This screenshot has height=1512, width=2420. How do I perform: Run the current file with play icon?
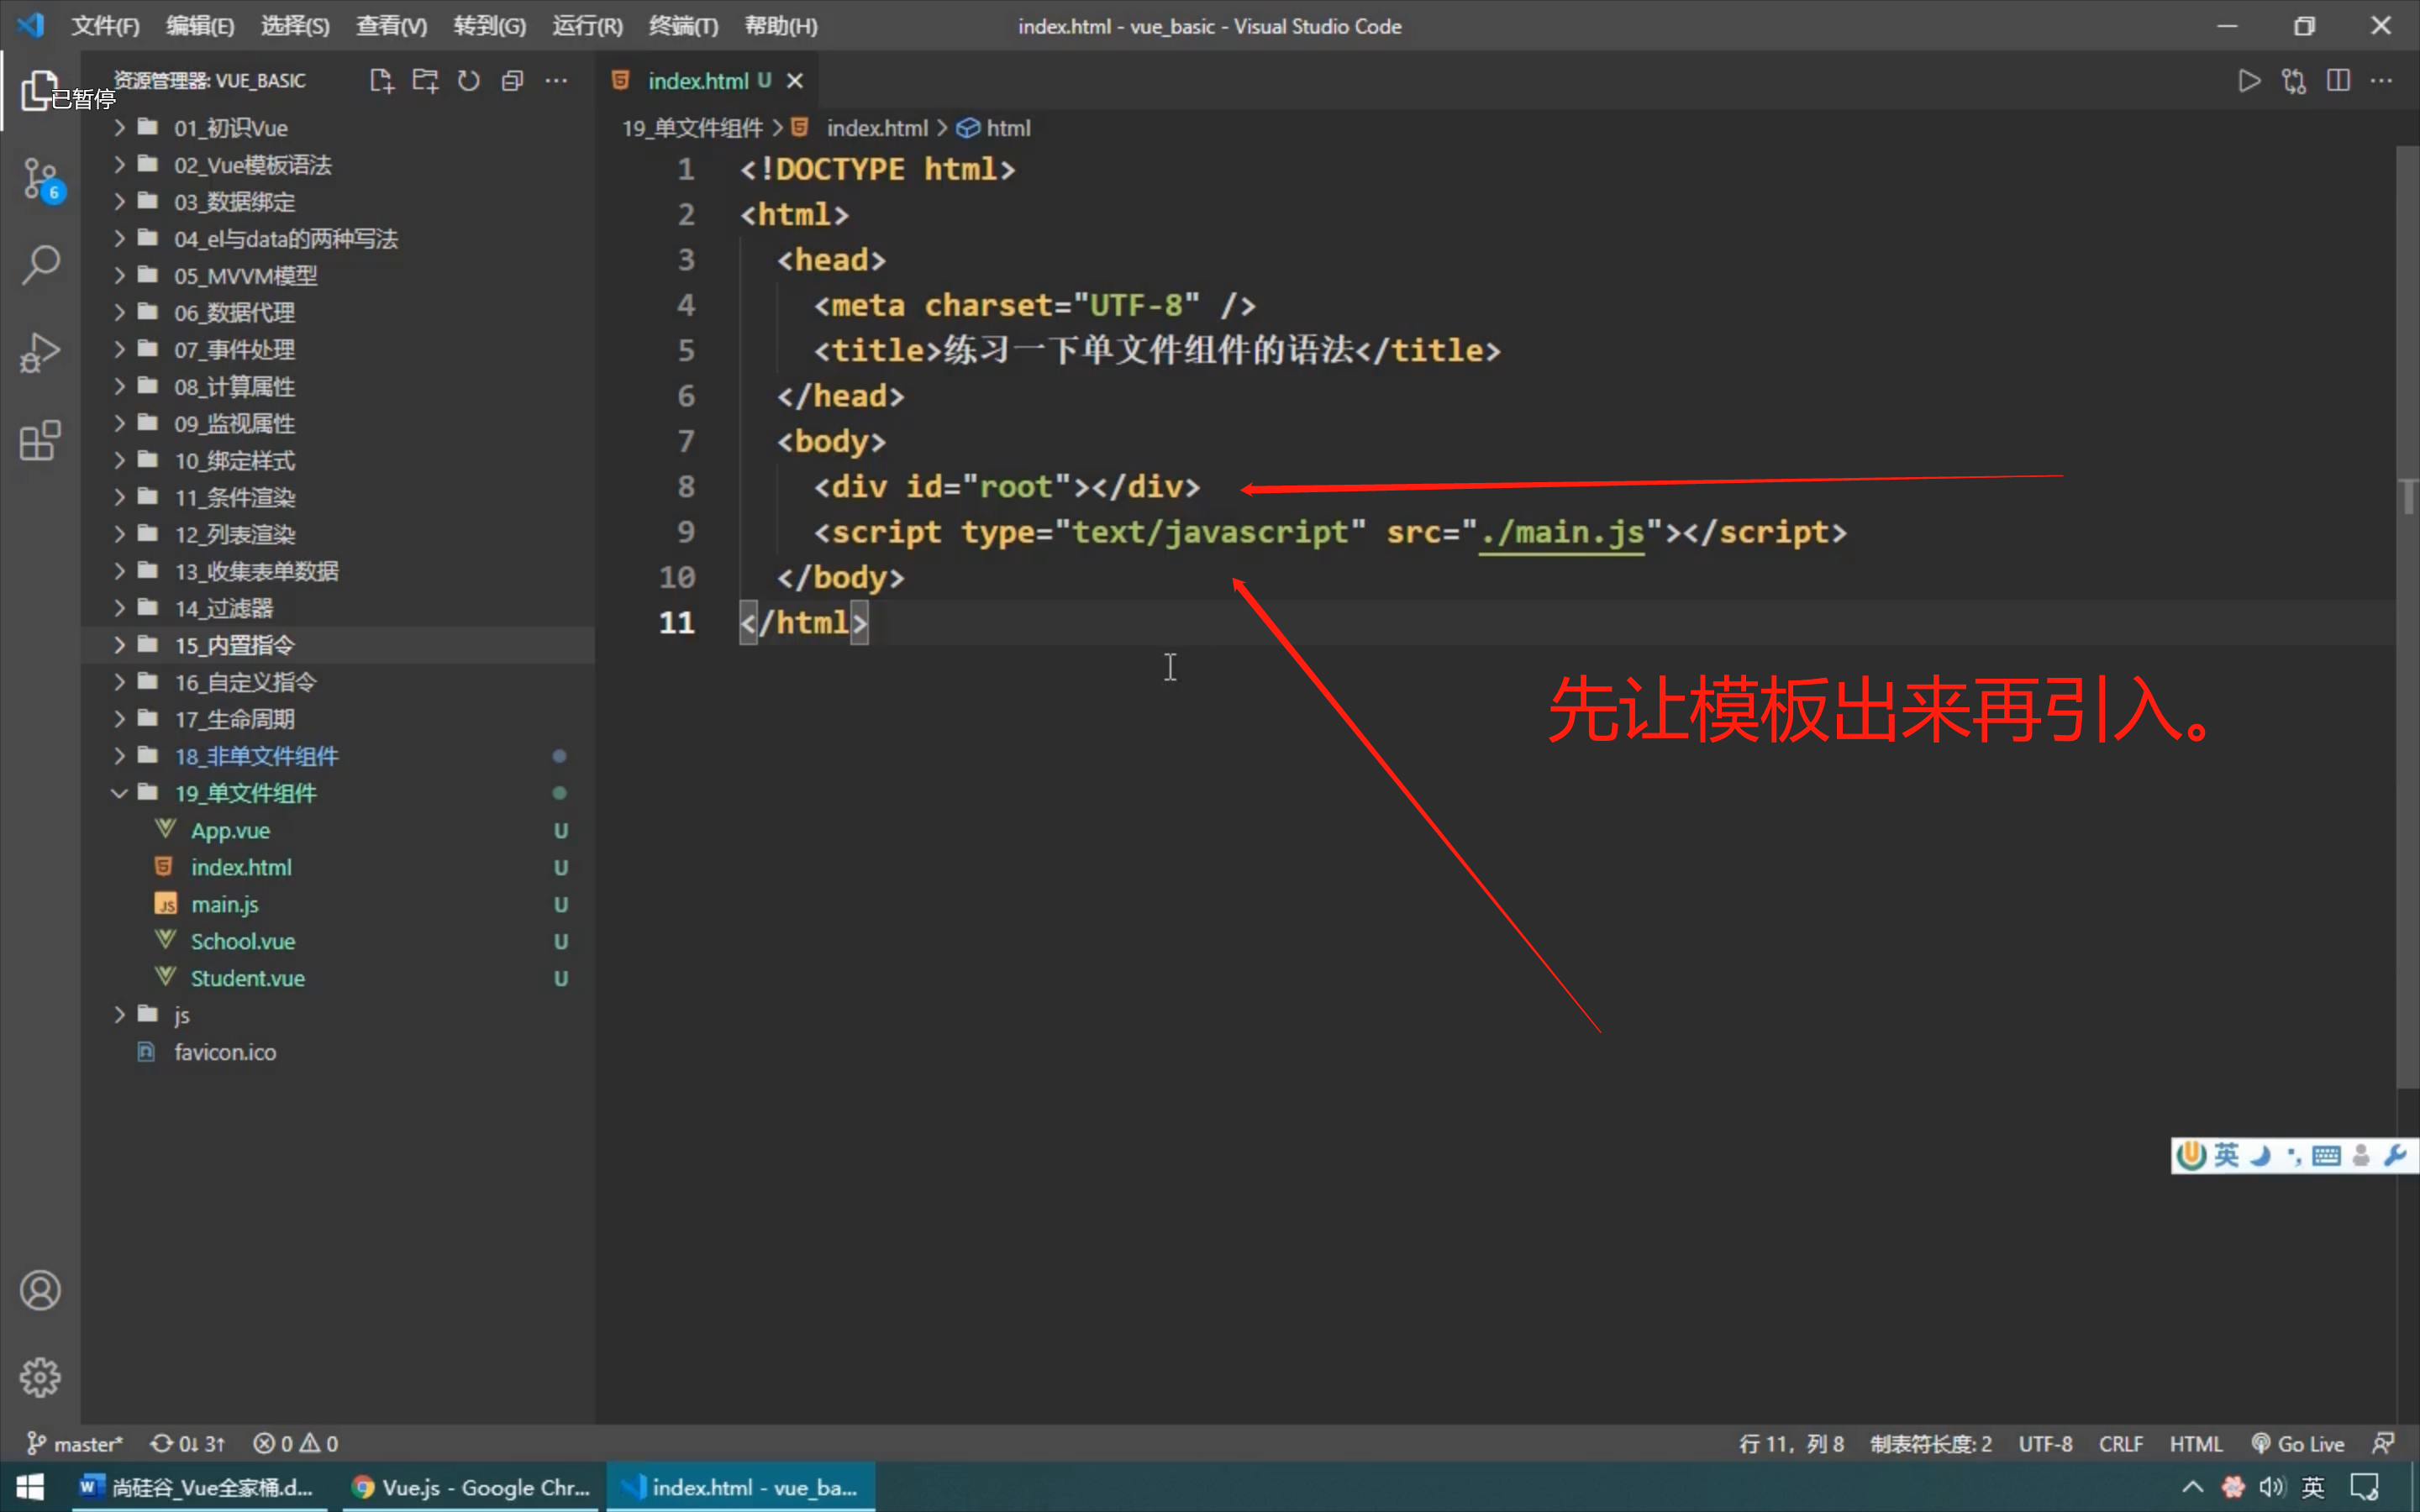(x=2249, y=81)
